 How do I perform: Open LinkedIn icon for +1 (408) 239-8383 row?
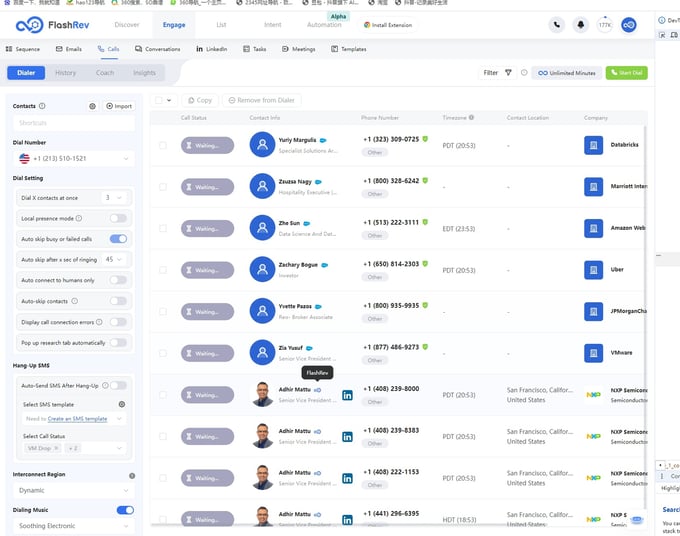coord(347,437)
